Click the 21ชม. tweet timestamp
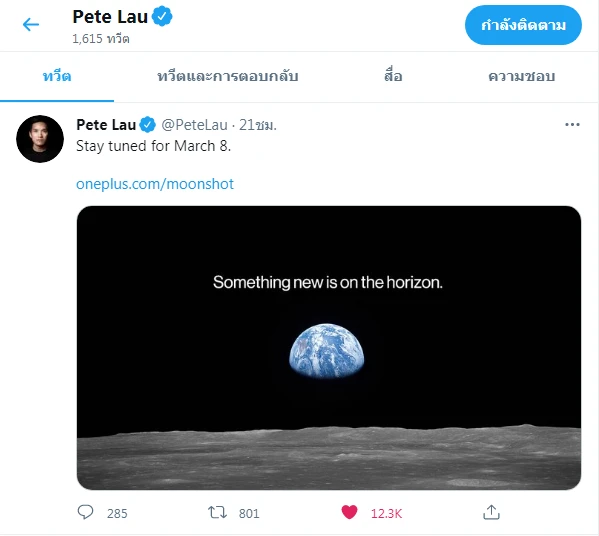 click(x=257, y=125)
